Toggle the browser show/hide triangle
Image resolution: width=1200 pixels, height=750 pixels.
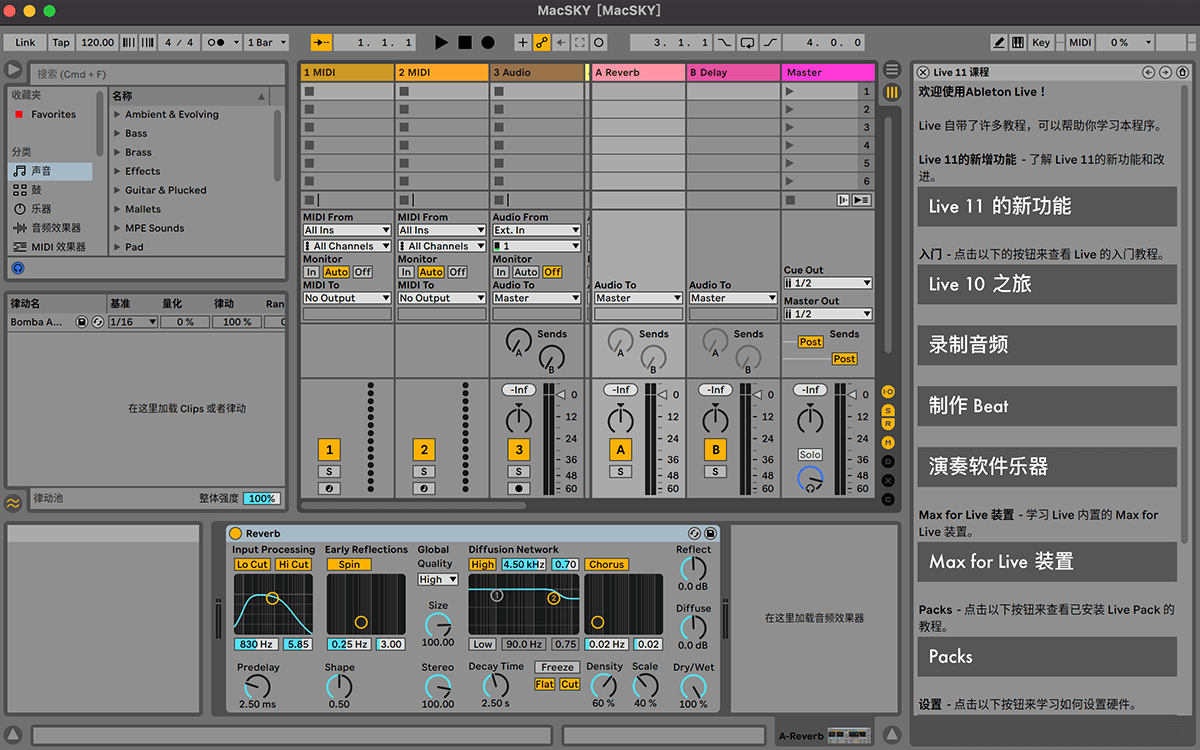click(x=13, y=70)
